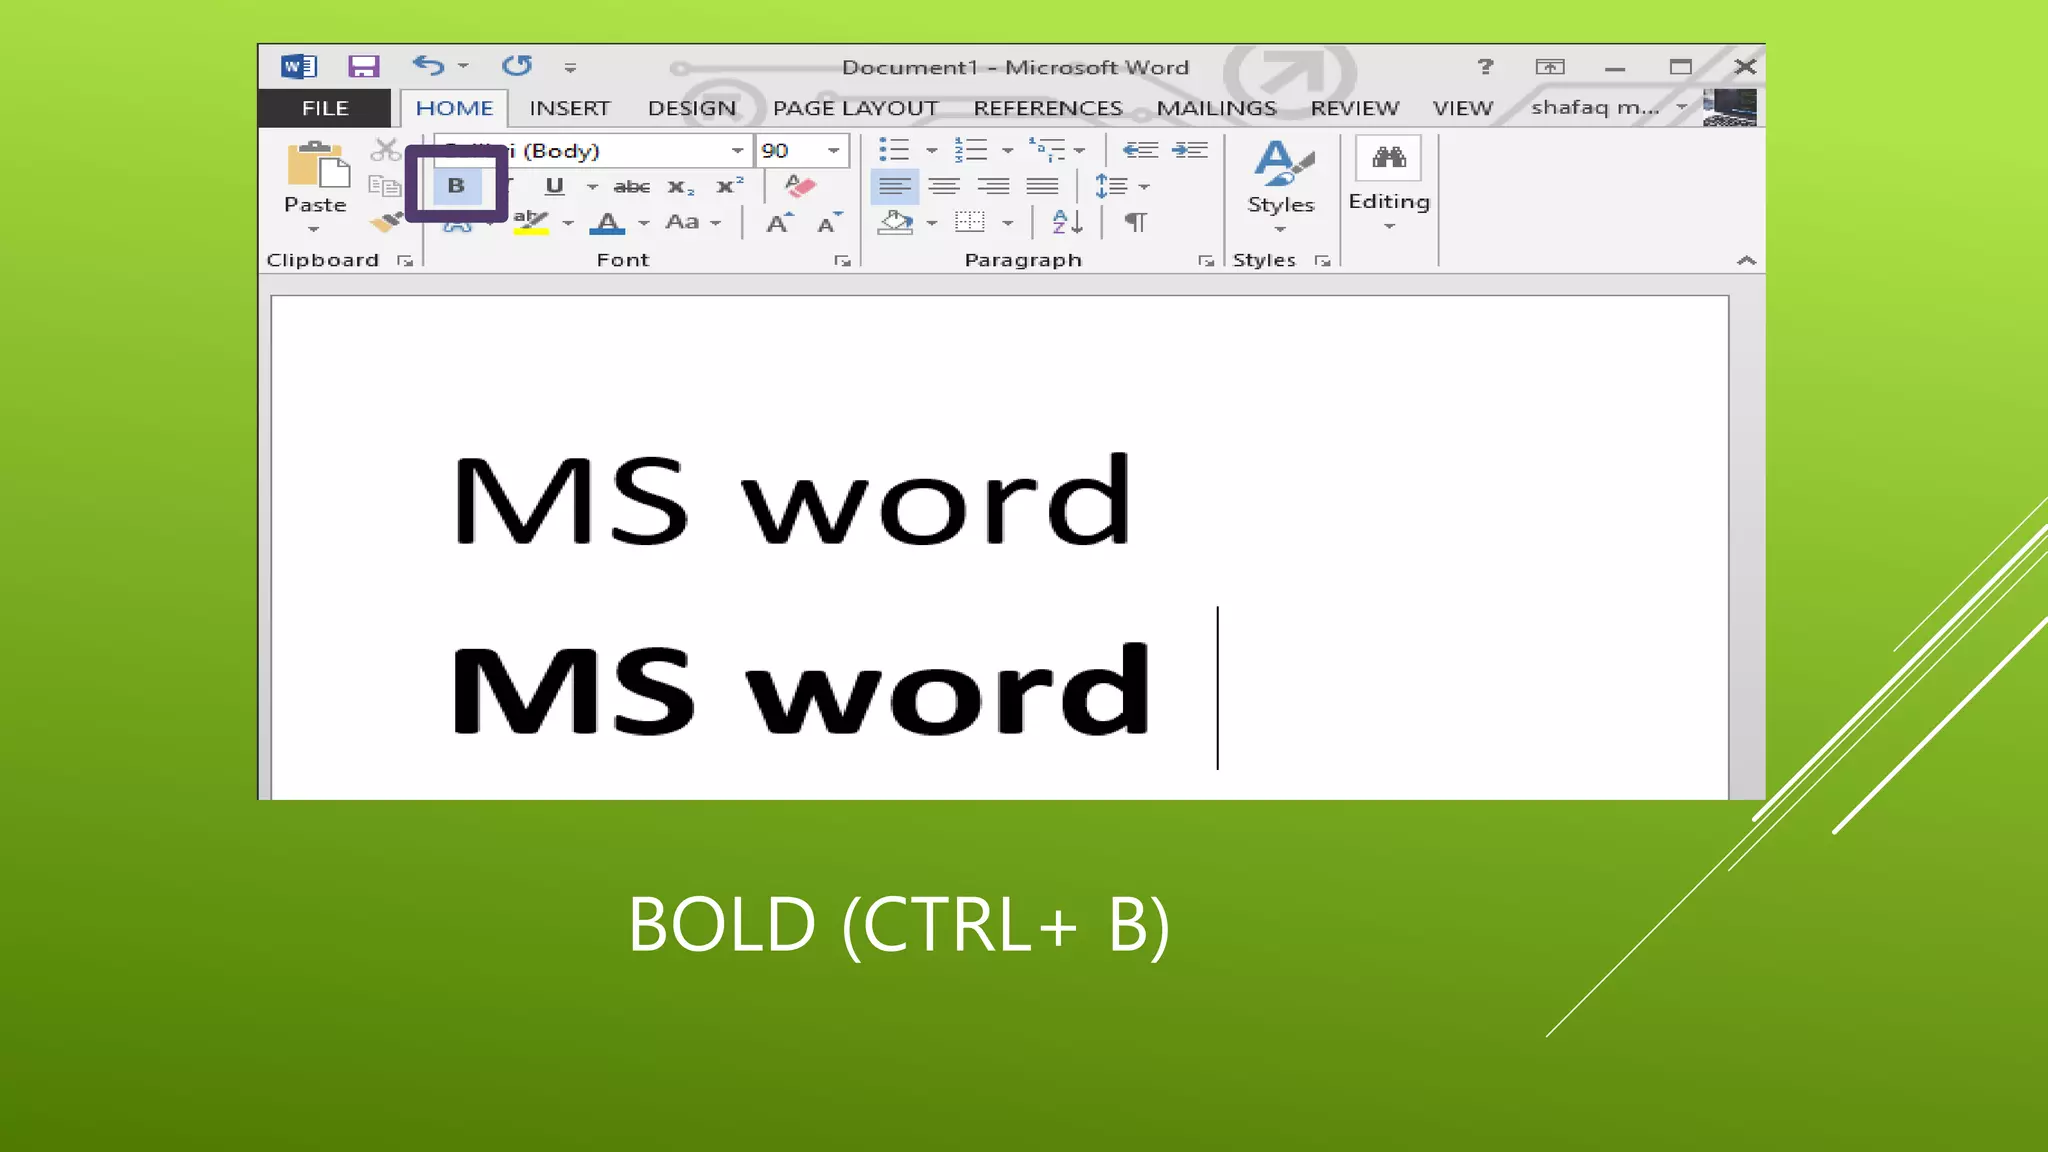Open the Word application icon menu
Viewport: 2048px width, 1152px height.
pos(298,66)
